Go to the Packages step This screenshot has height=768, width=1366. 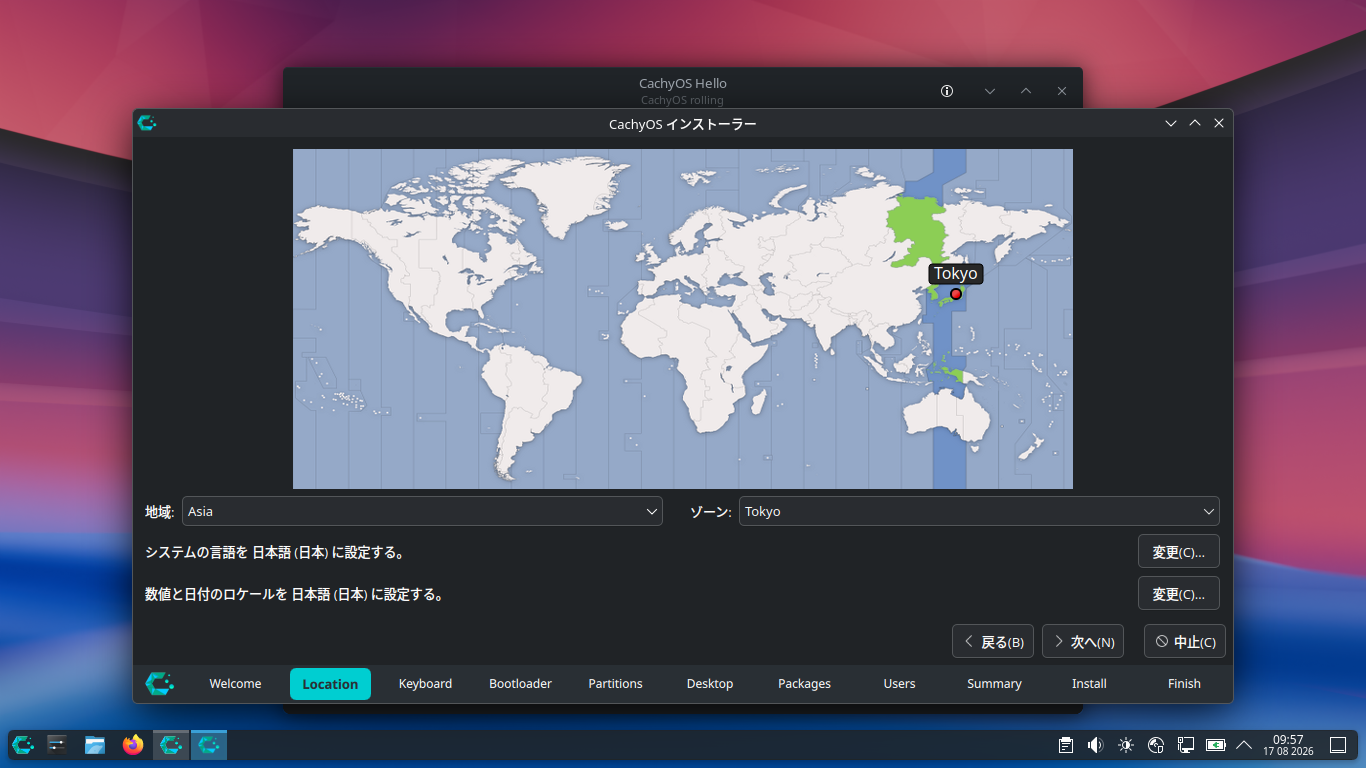(804, 684)
